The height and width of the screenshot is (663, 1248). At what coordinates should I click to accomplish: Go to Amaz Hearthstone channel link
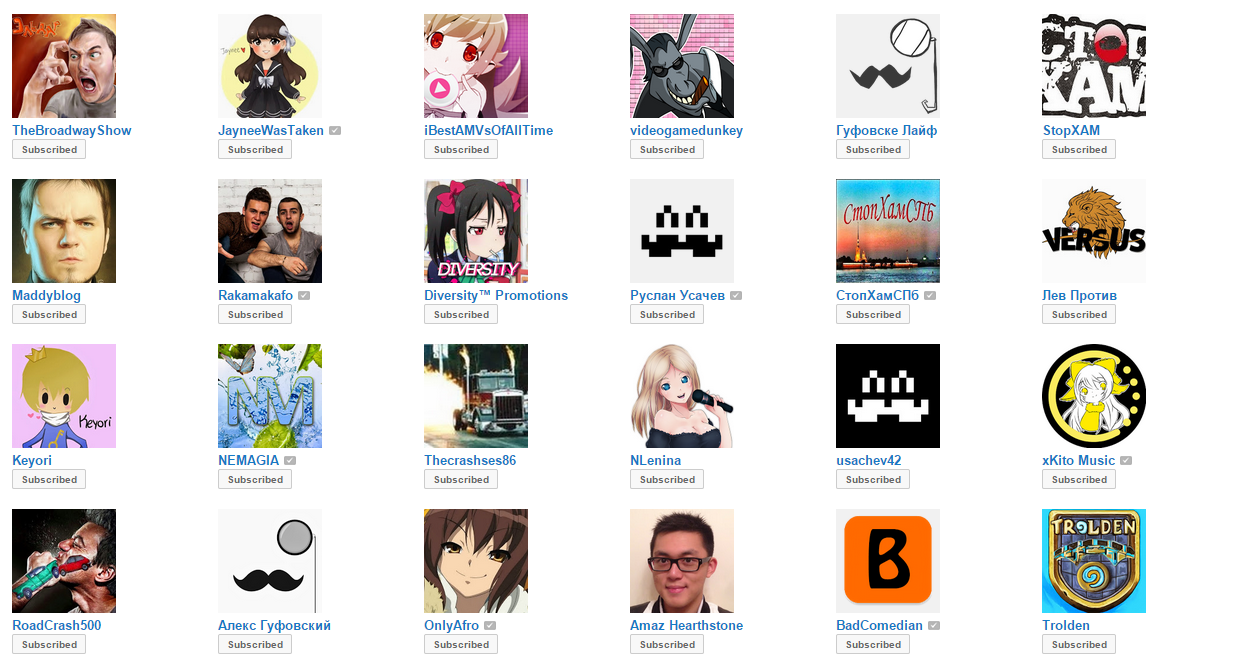click(687, 626)
